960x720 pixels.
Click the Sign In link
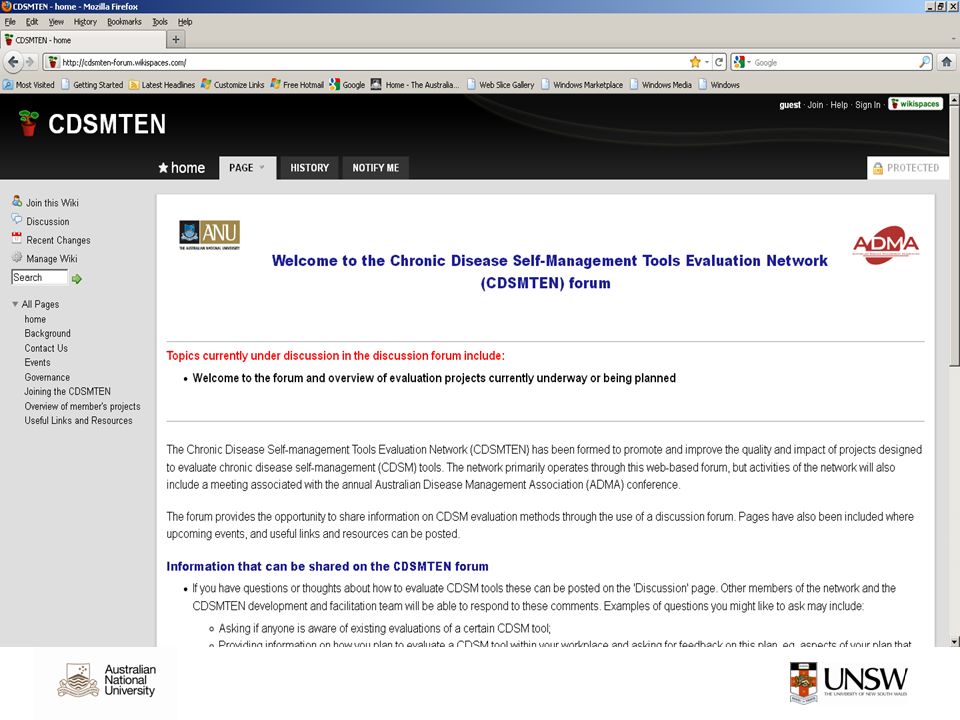tap(868, 105)
